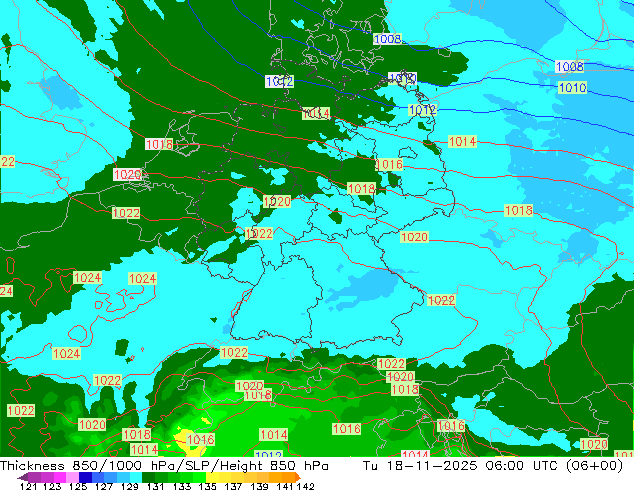
Task: Click the dark purple swatch above 121
Action: 34,477
